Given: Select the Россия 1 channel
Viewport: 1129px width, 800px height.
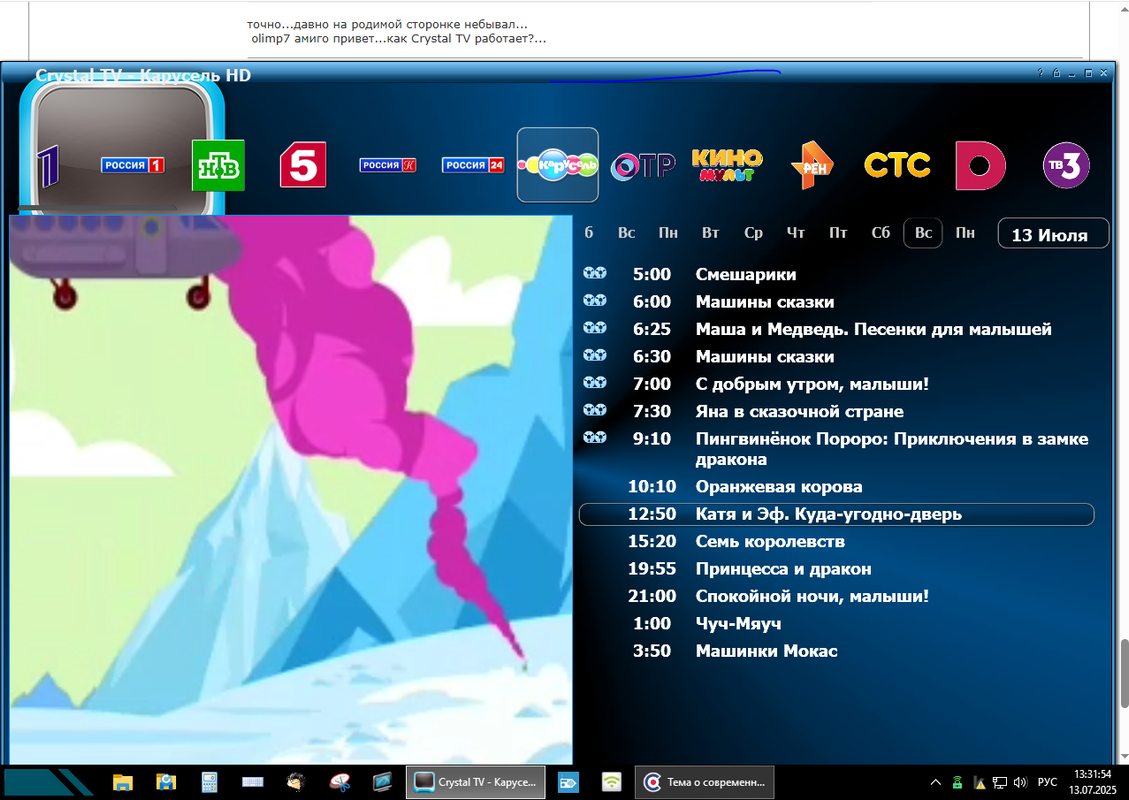Looking at the screenshot, I should [132, 165].
